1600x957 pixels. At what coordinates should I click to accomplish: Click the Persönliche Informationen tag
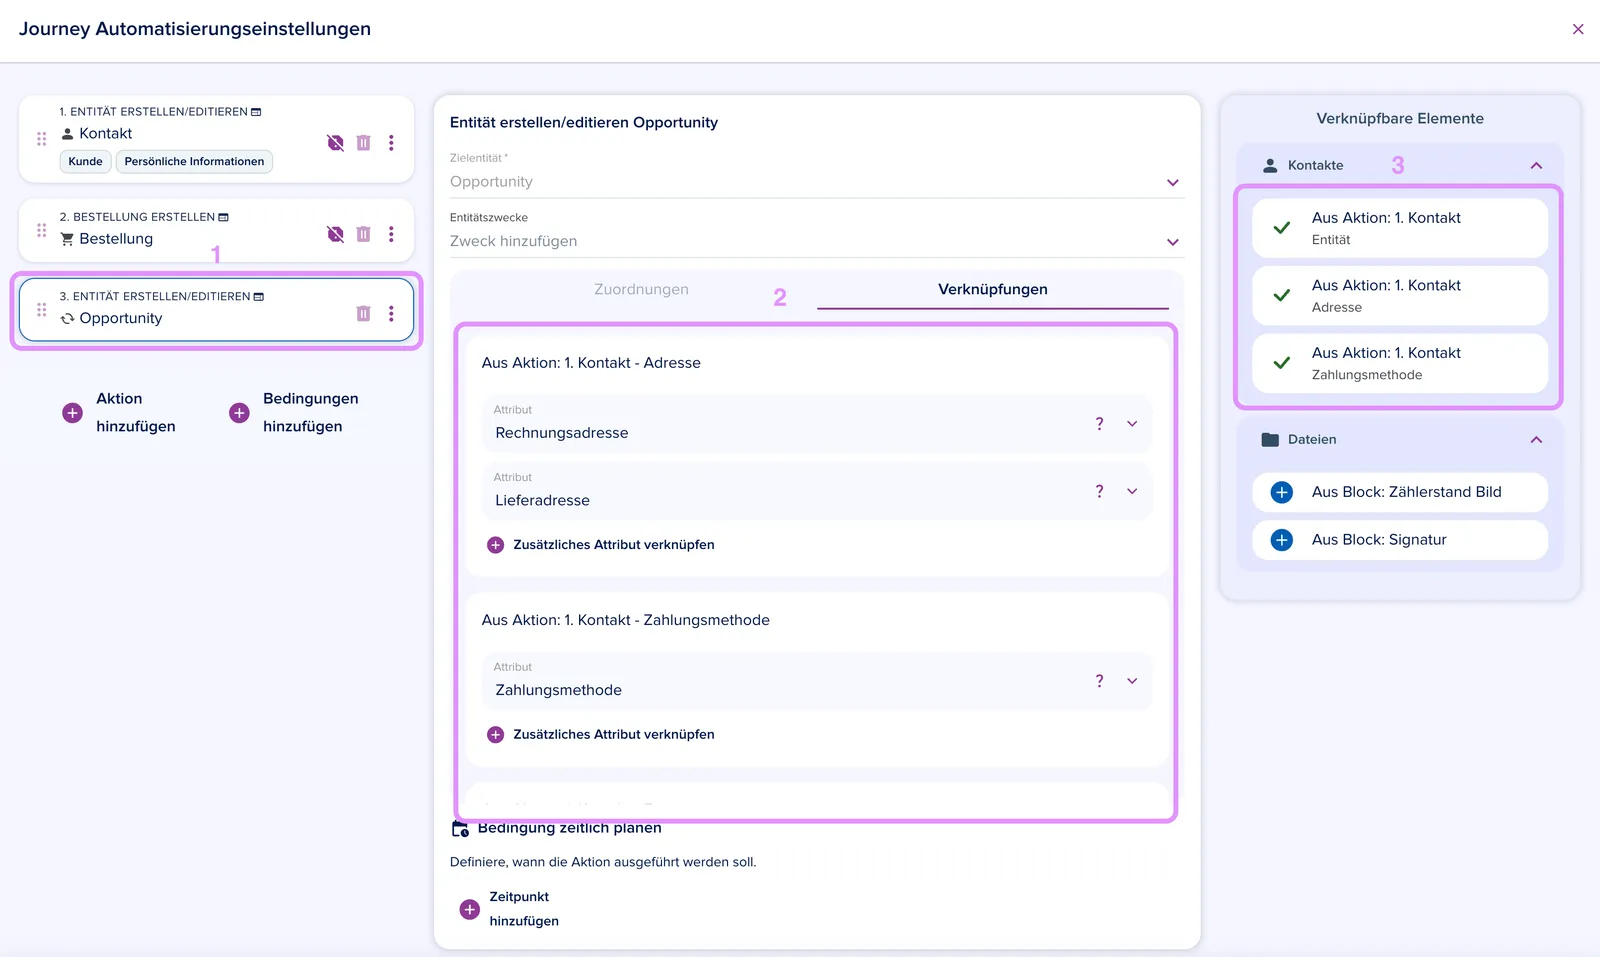coord(195,162)
